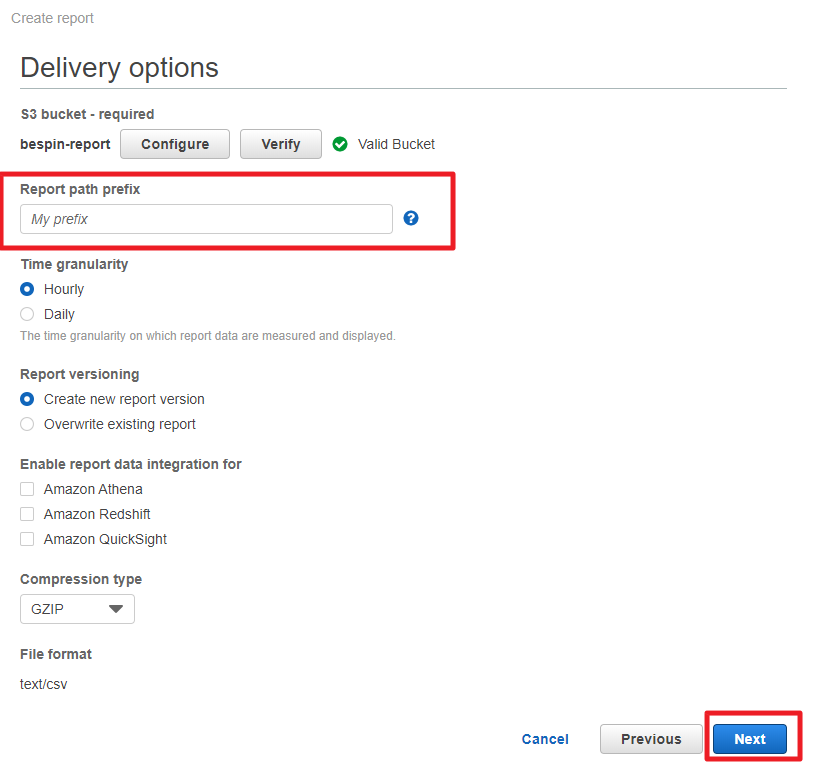
Task: Click the blue help icon beside prefix field
Action: click(x=411, y=218)
